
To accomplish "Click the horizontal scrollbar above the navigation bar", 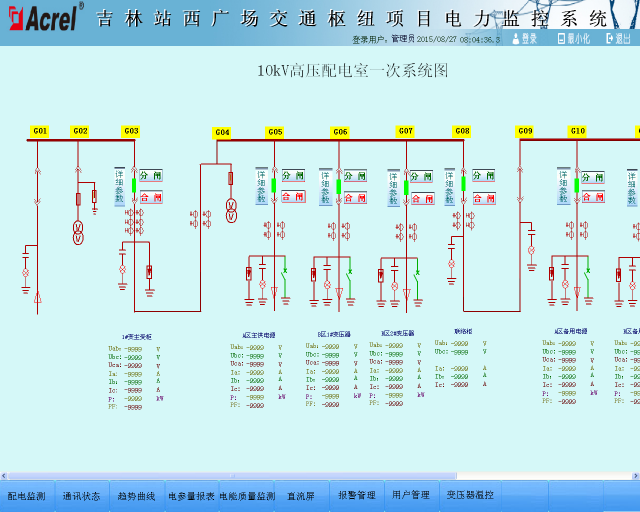I will [320, 475].
